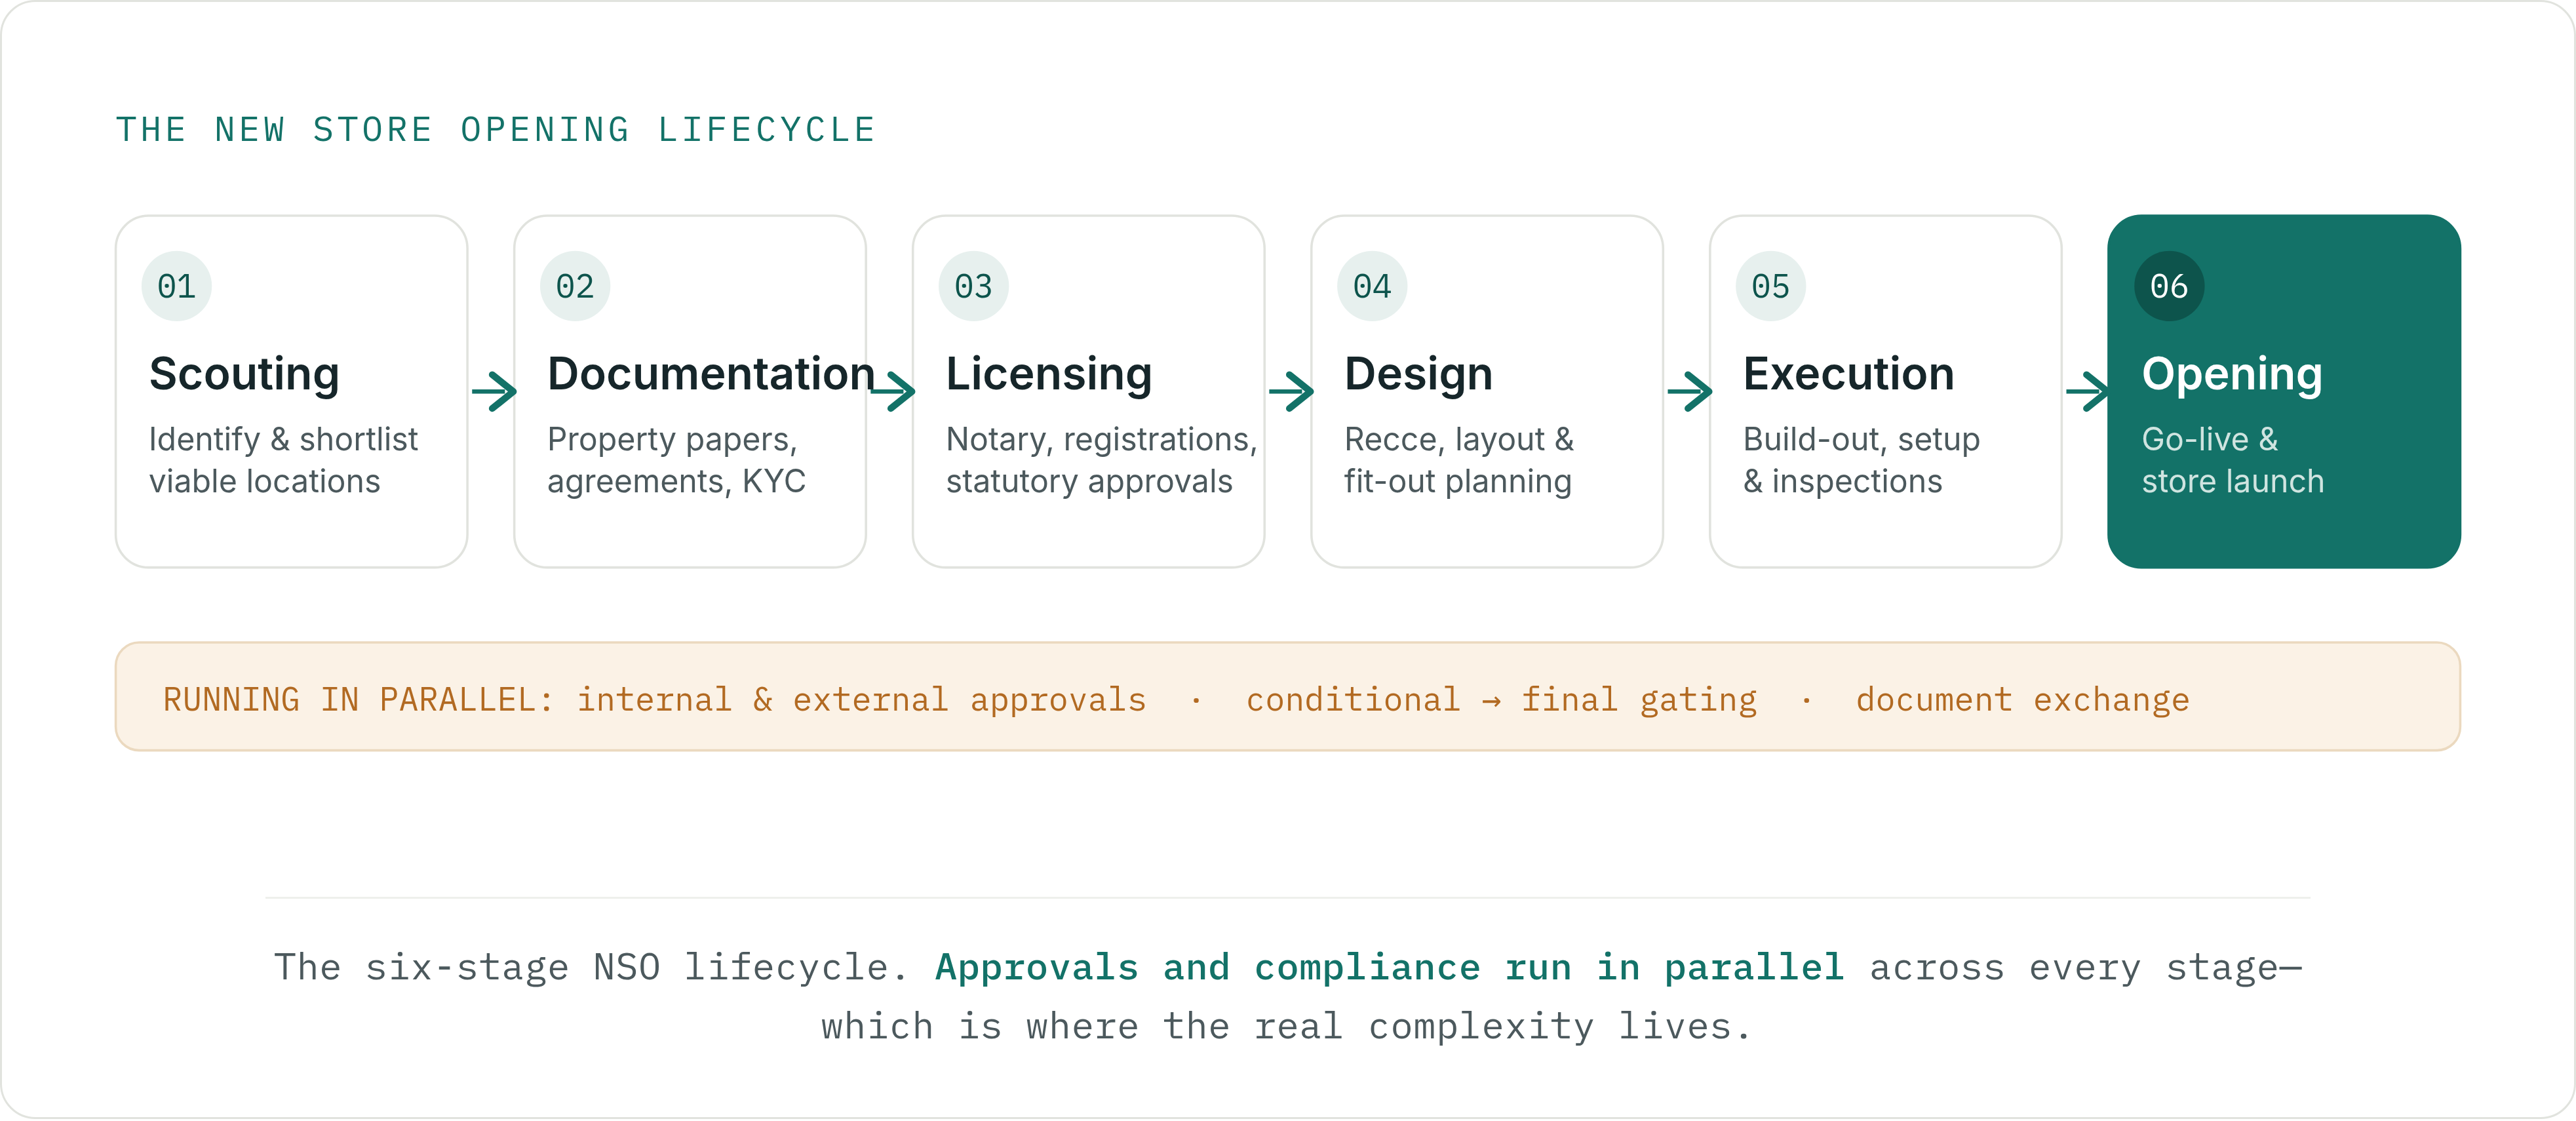2576x1121 pixels.
Task: Click the 05 step number badge
Action: click(1770, 286)
